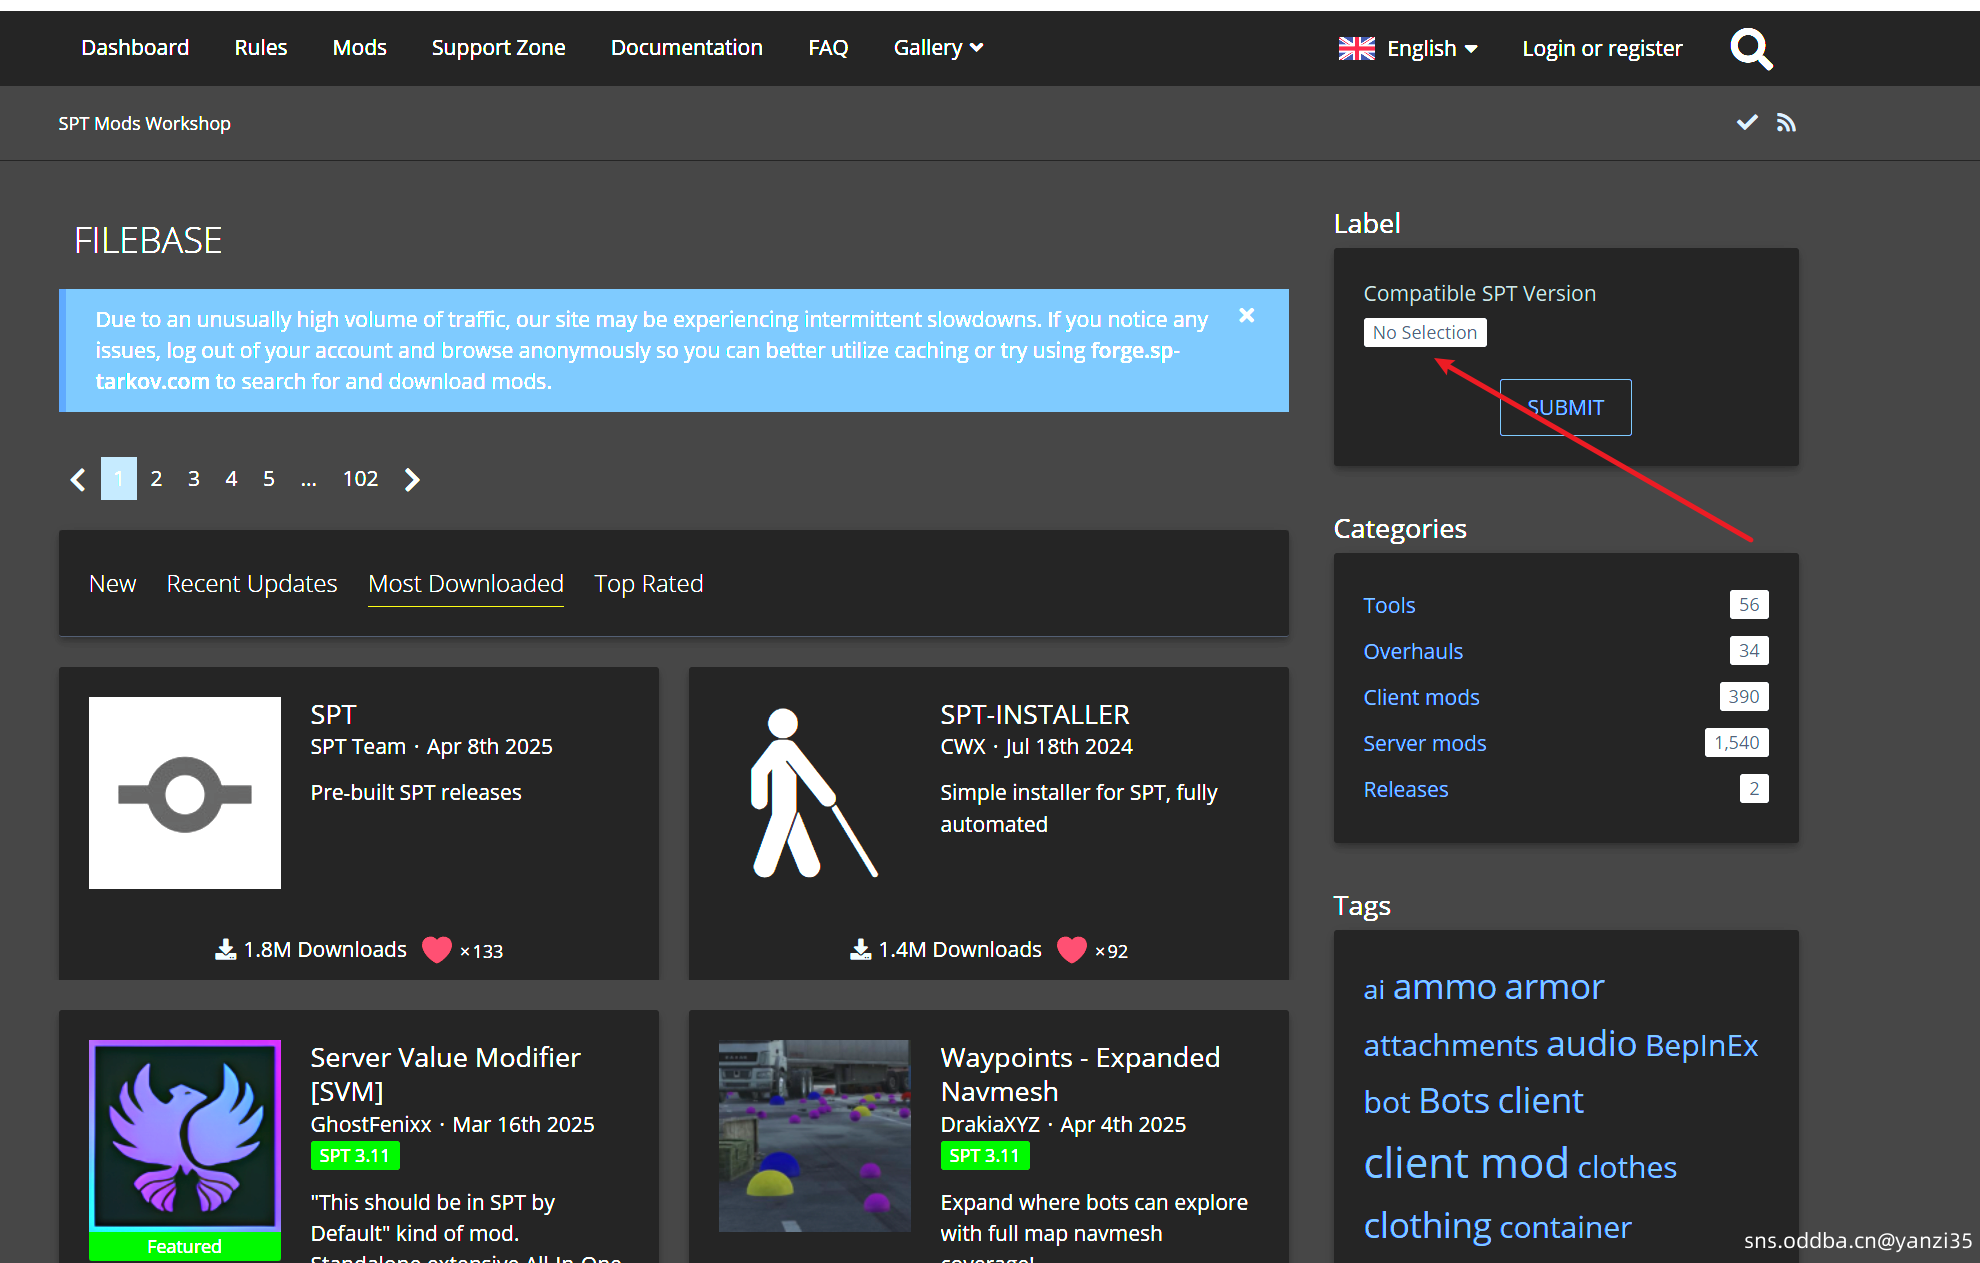Click the mark-all-as-read checkmark icon

[x=1747, y=122]
